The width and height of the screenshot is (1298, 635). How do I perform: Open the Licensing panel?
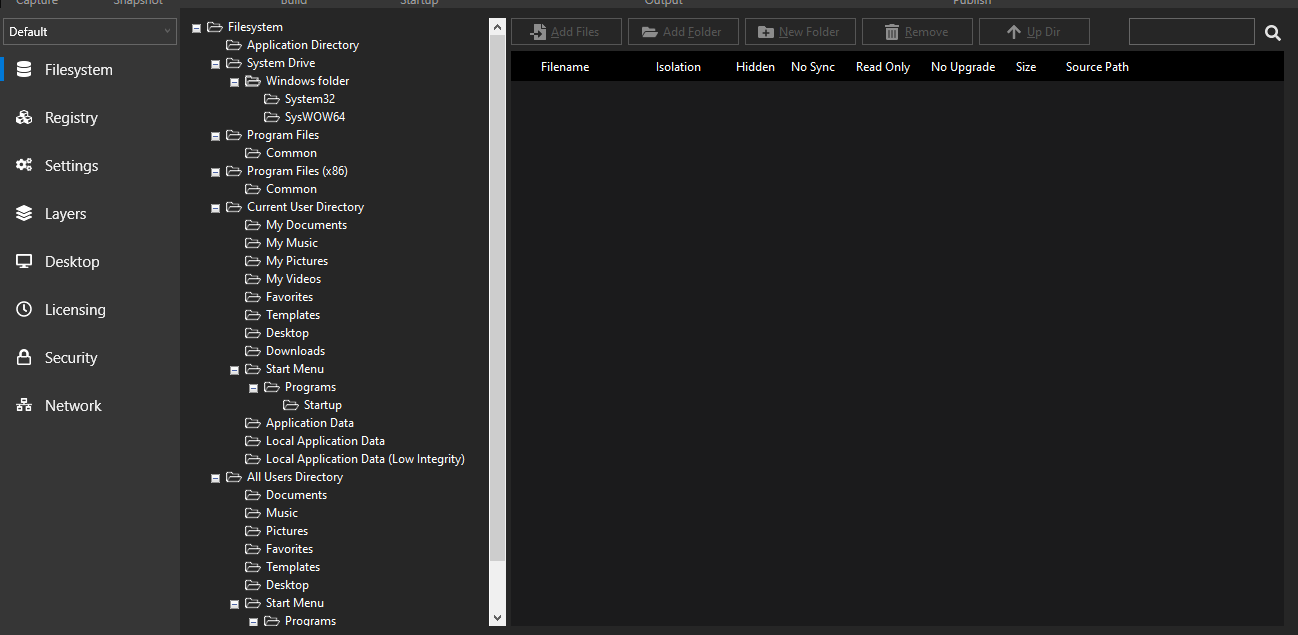pyautogui.click(x=75, y=309)
